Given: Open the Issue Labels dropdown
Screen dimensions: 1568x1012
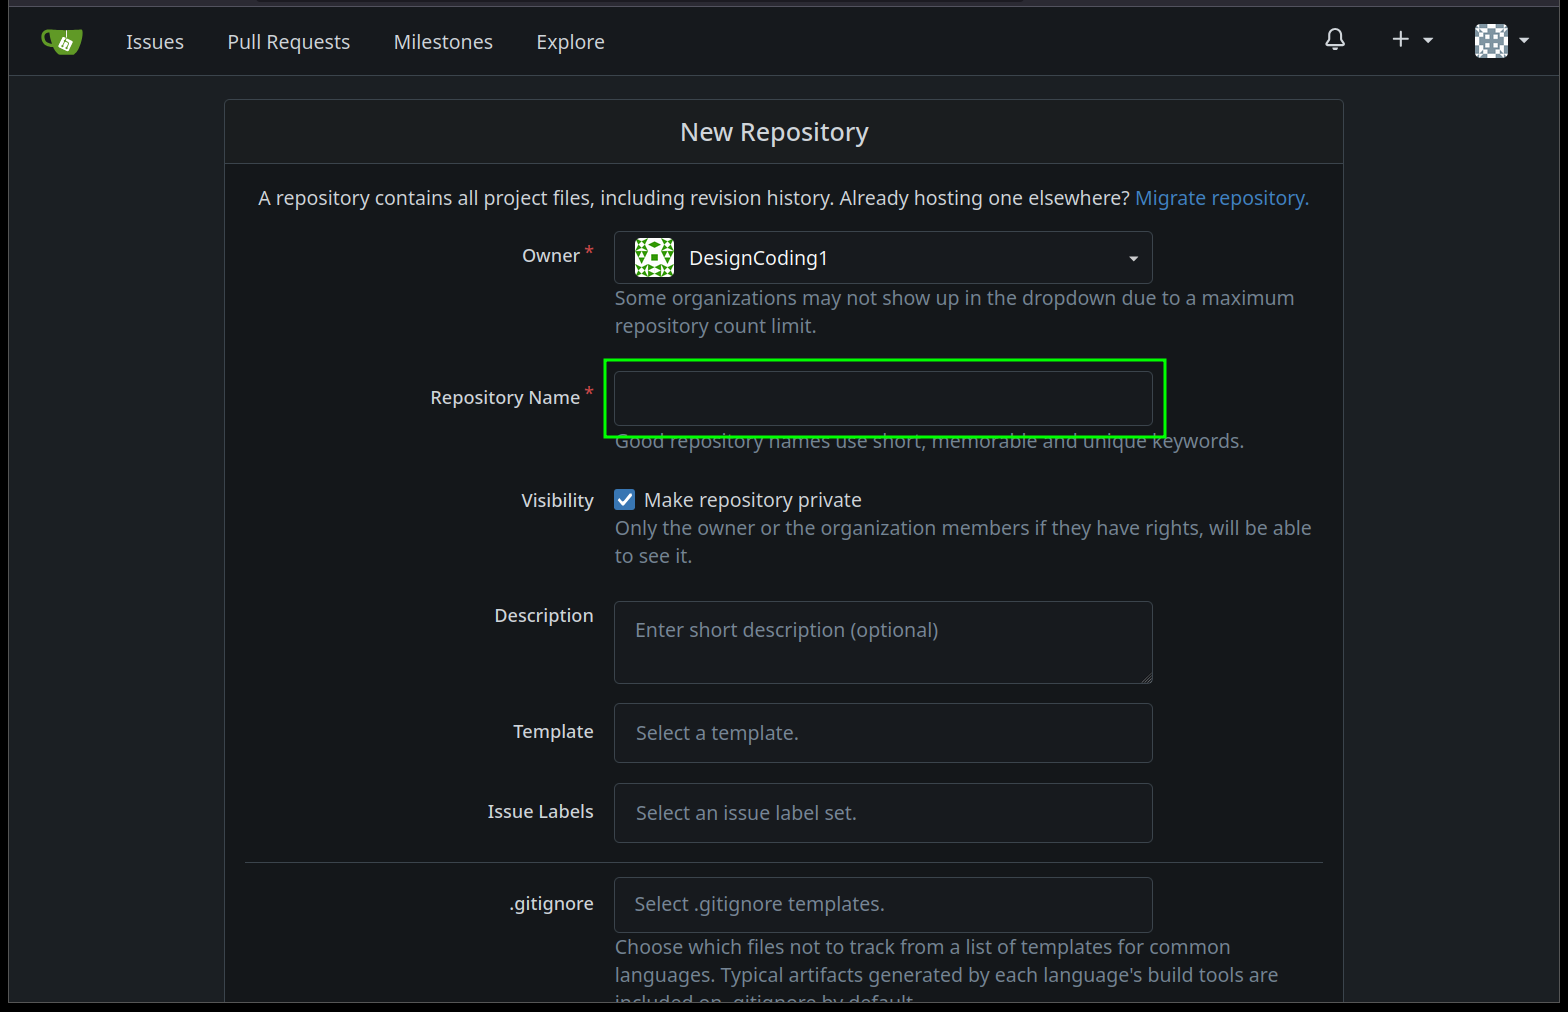Looking at the screenshot, I should [x=882, y=813].
